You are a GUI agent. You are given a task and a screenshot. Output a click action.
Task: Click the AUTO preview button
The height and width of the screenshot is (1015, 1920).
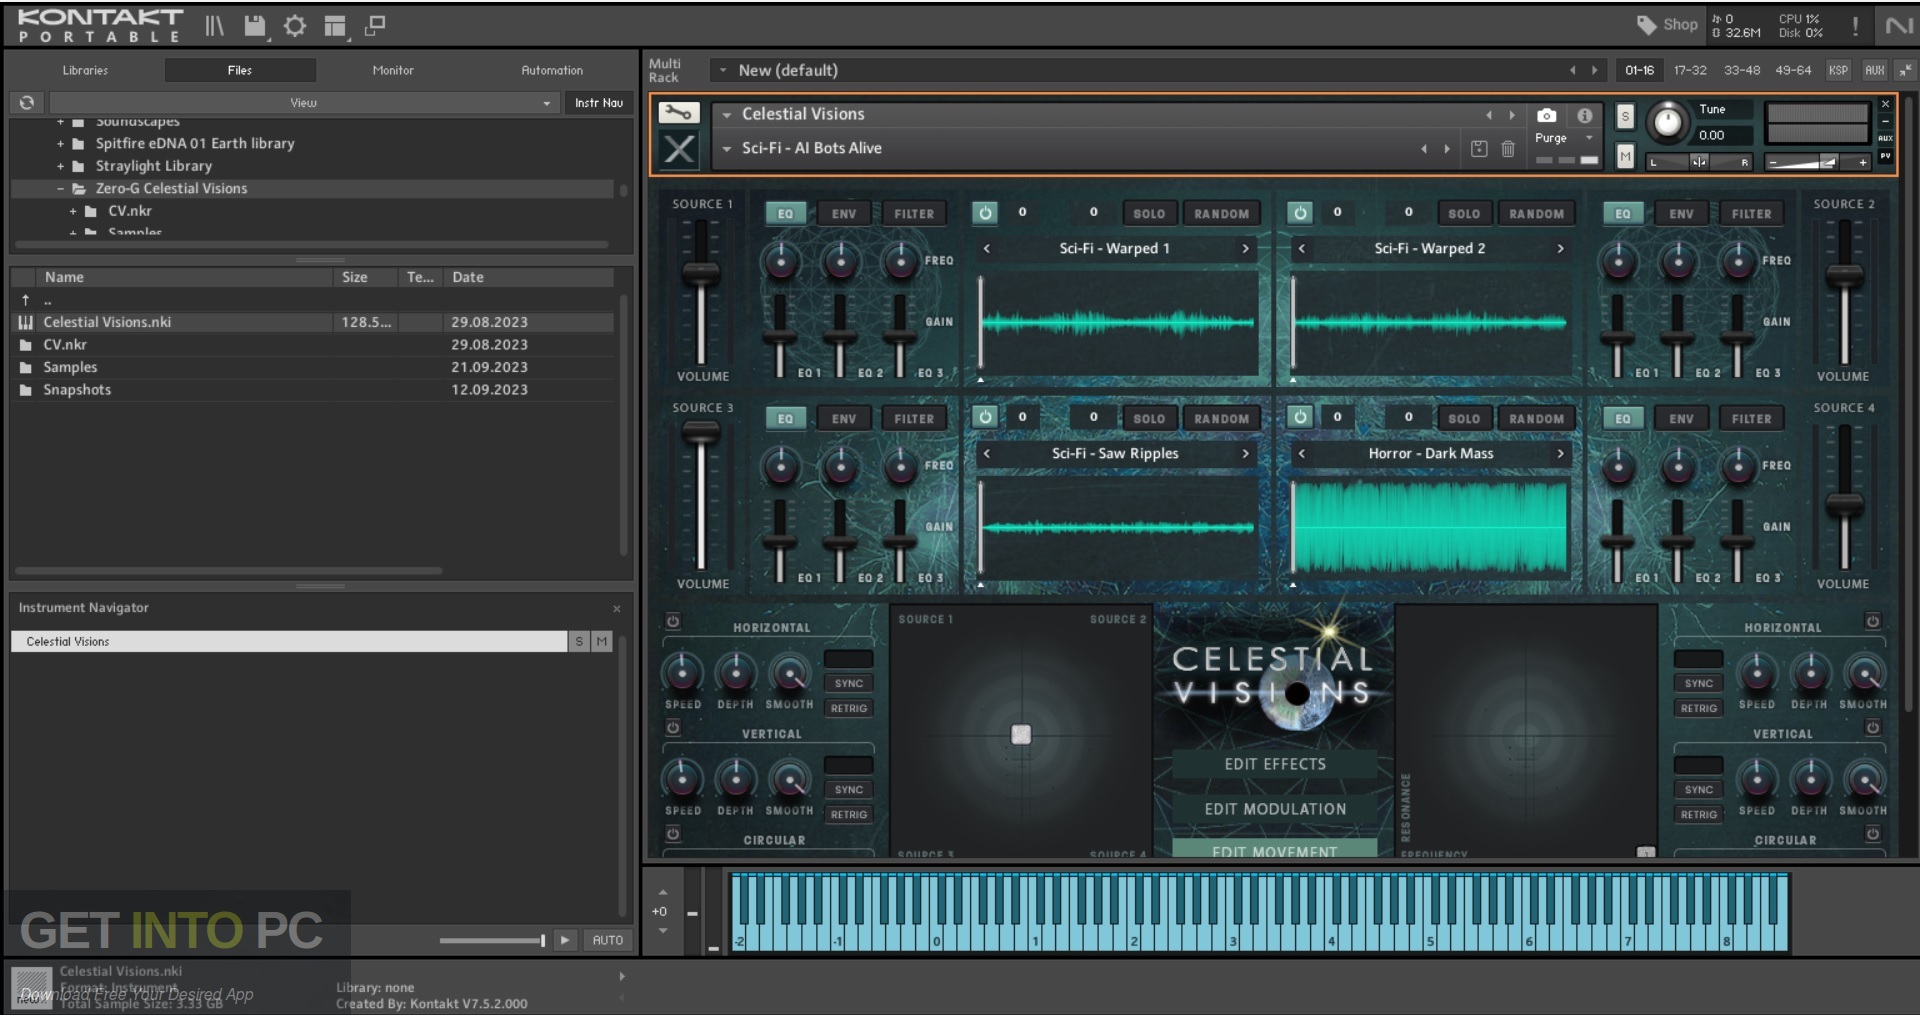[607, 940]
